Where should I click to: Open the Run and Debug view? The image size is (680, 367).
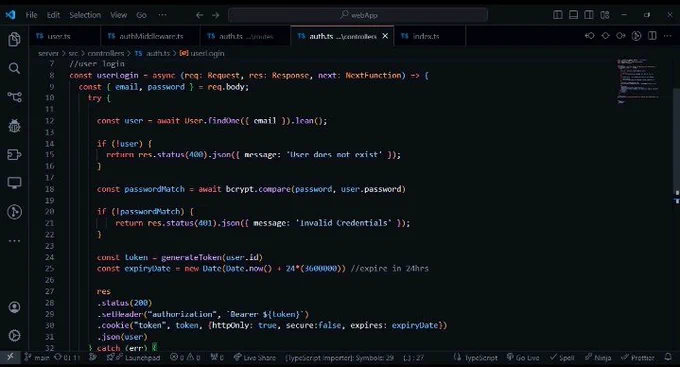(x=14, y=126)
